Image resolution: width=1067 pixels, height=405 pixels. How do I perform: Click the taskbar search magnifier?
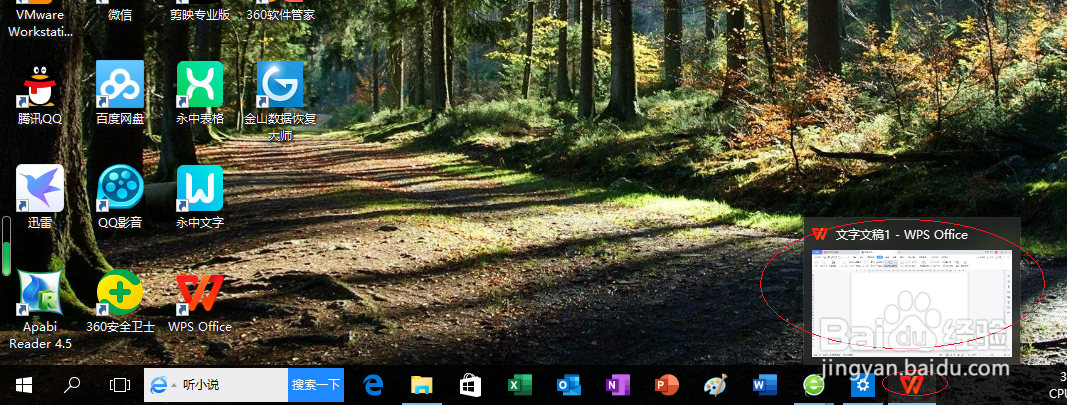click(71, 385)
